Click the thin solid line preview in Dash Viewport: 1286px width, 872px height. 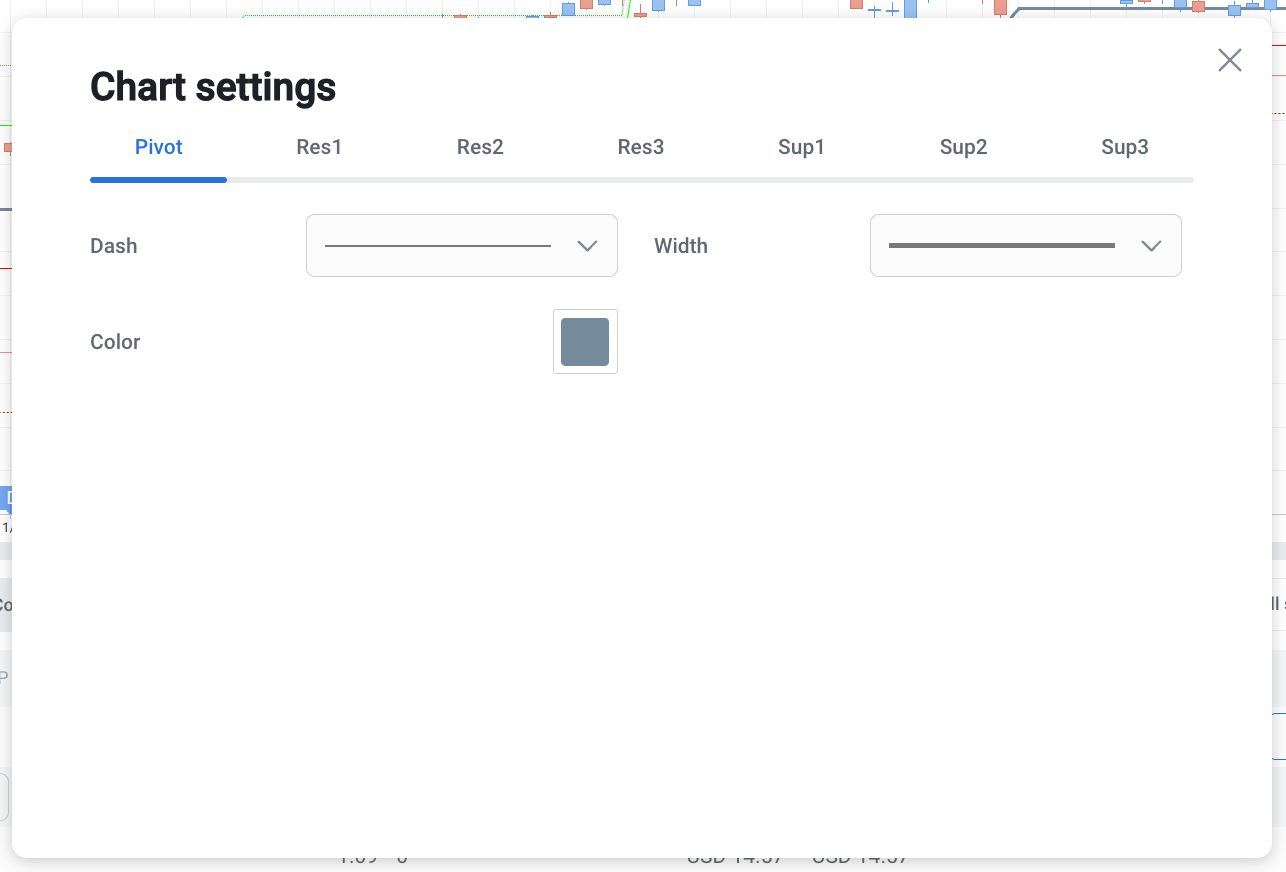click(437, 246)
